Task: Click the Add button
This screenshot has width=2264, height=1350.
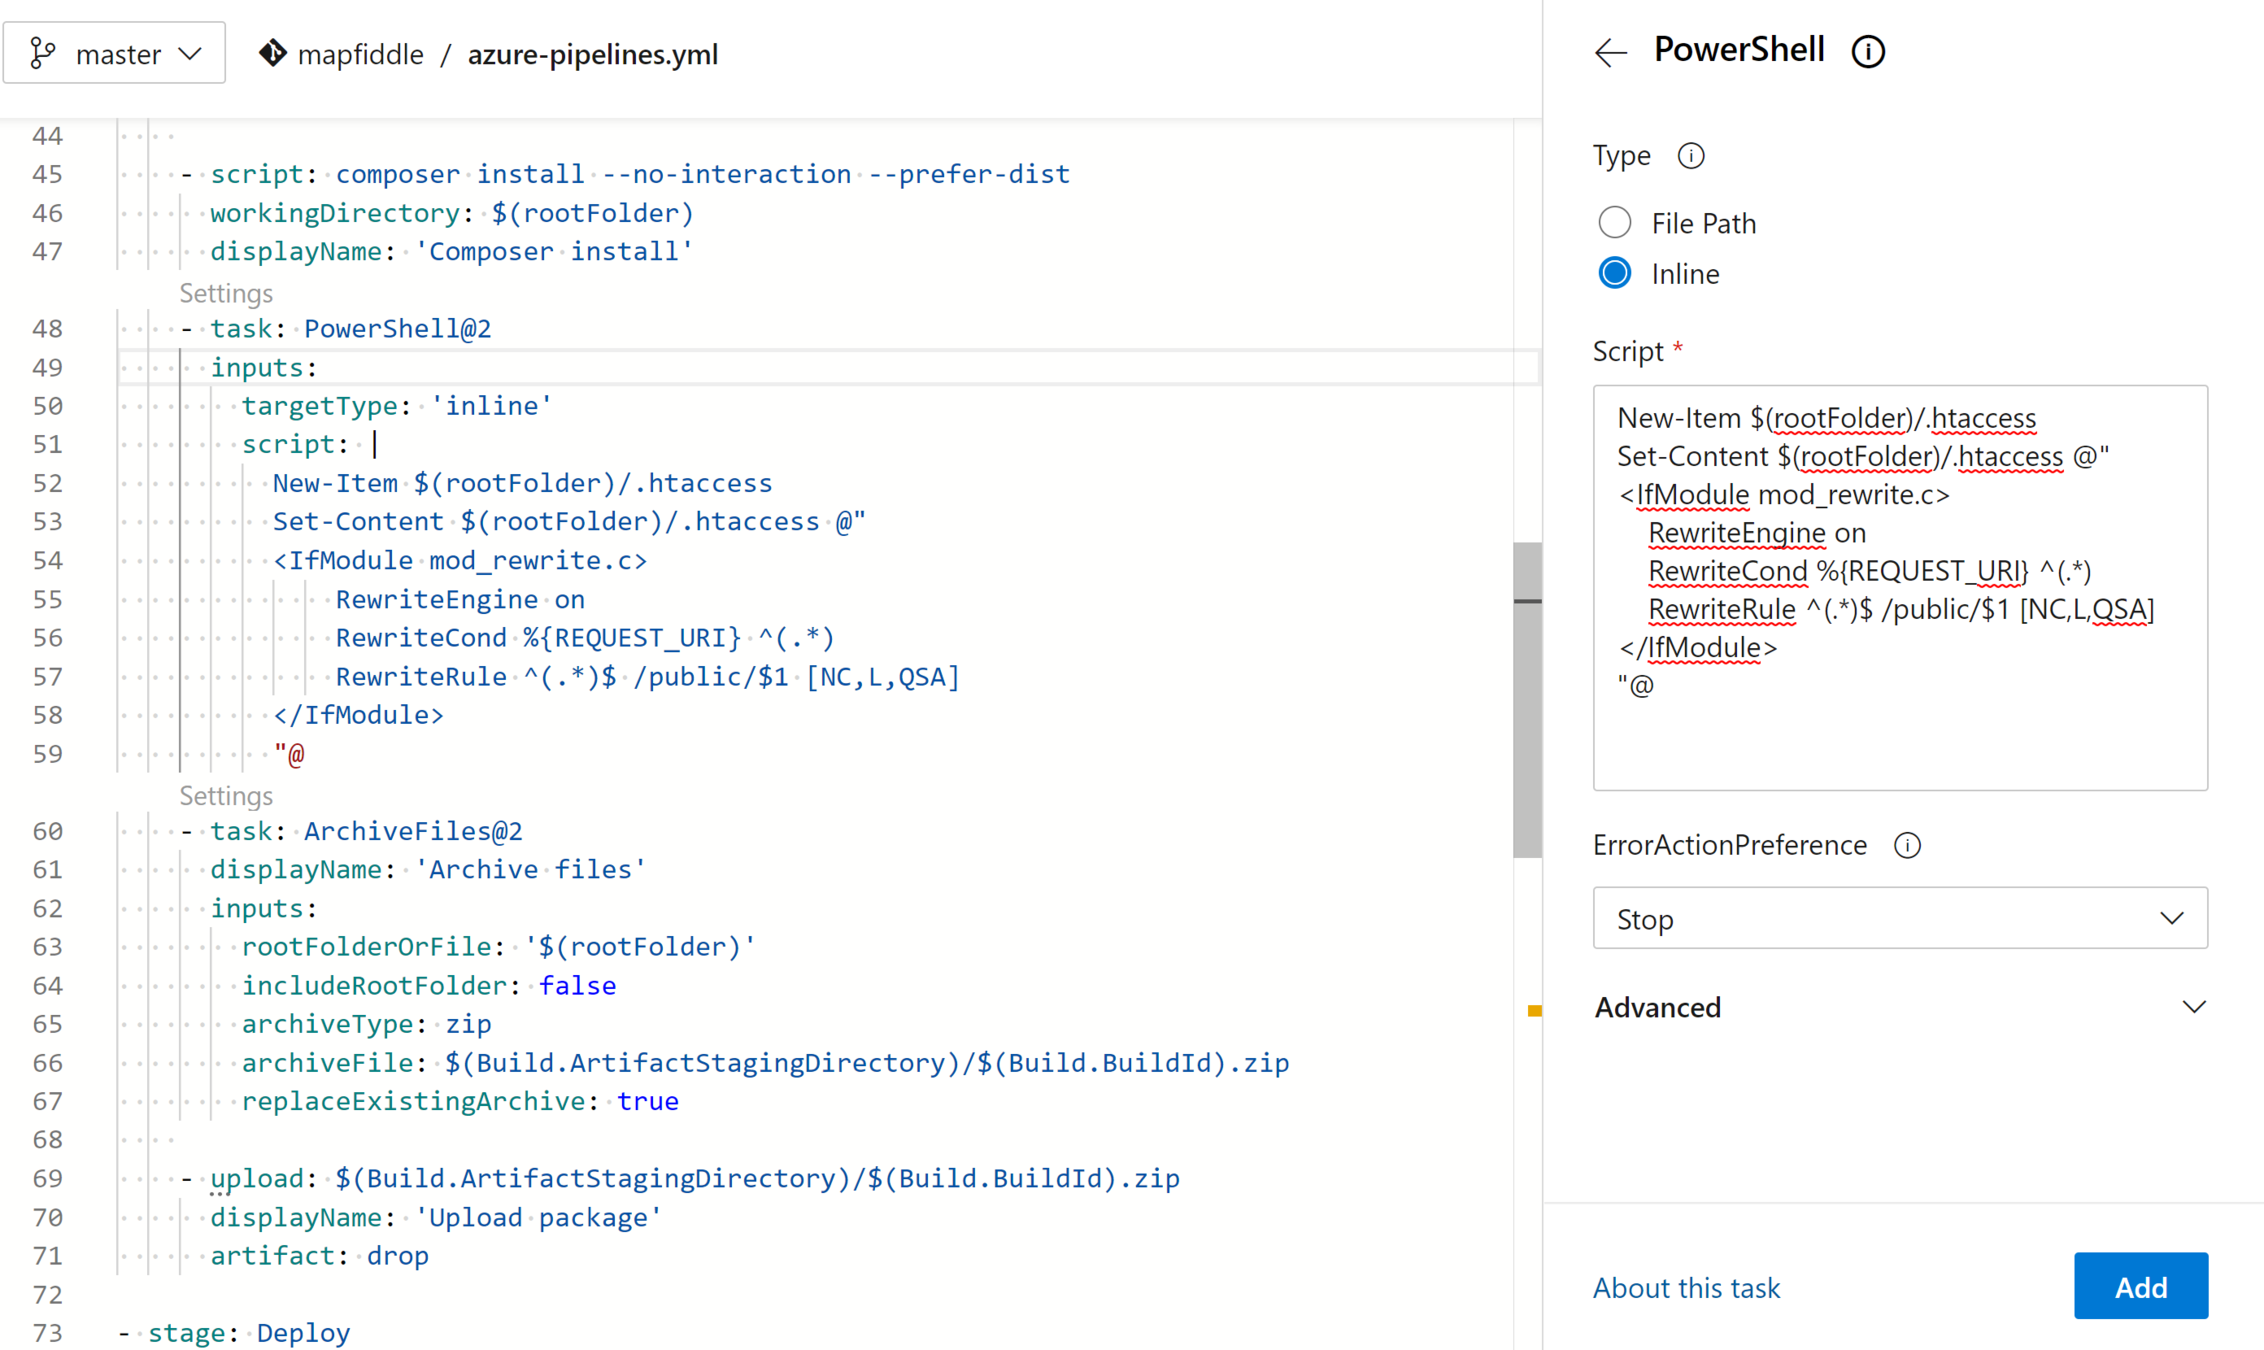Action: (2140, 1286)
